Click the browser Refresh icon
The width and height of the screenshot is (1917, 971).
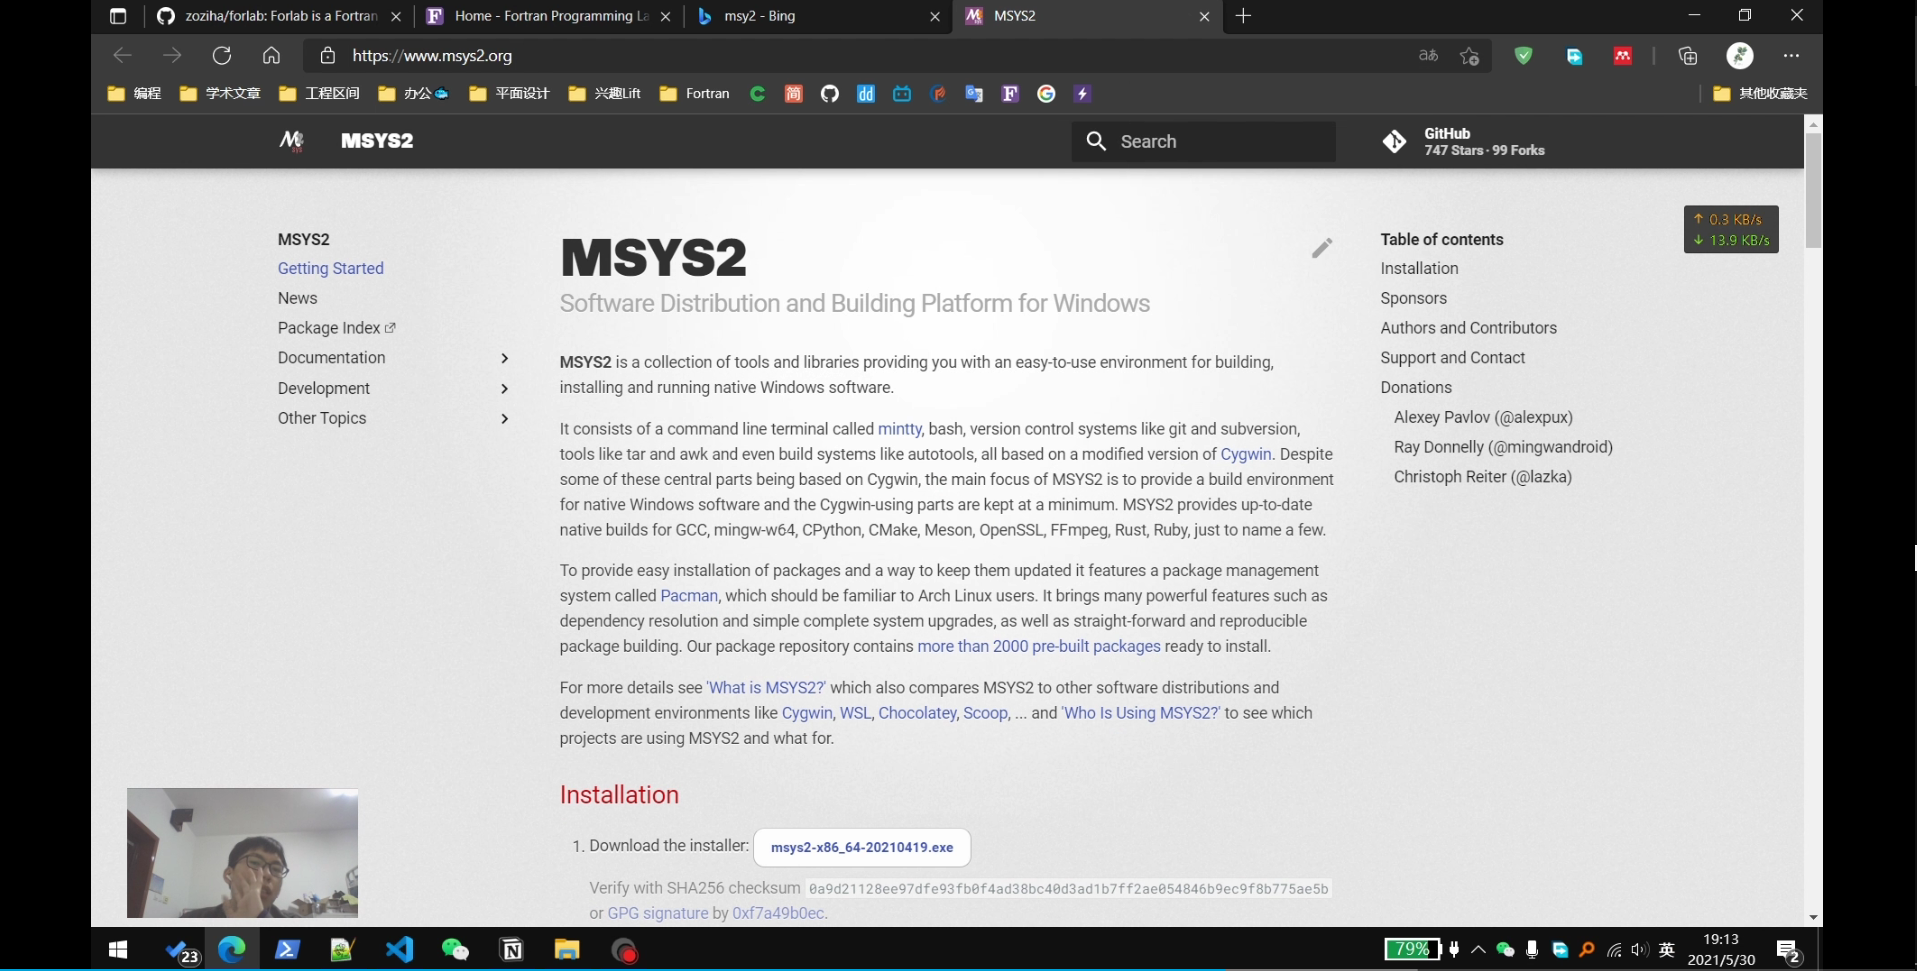tap(222, 55)
